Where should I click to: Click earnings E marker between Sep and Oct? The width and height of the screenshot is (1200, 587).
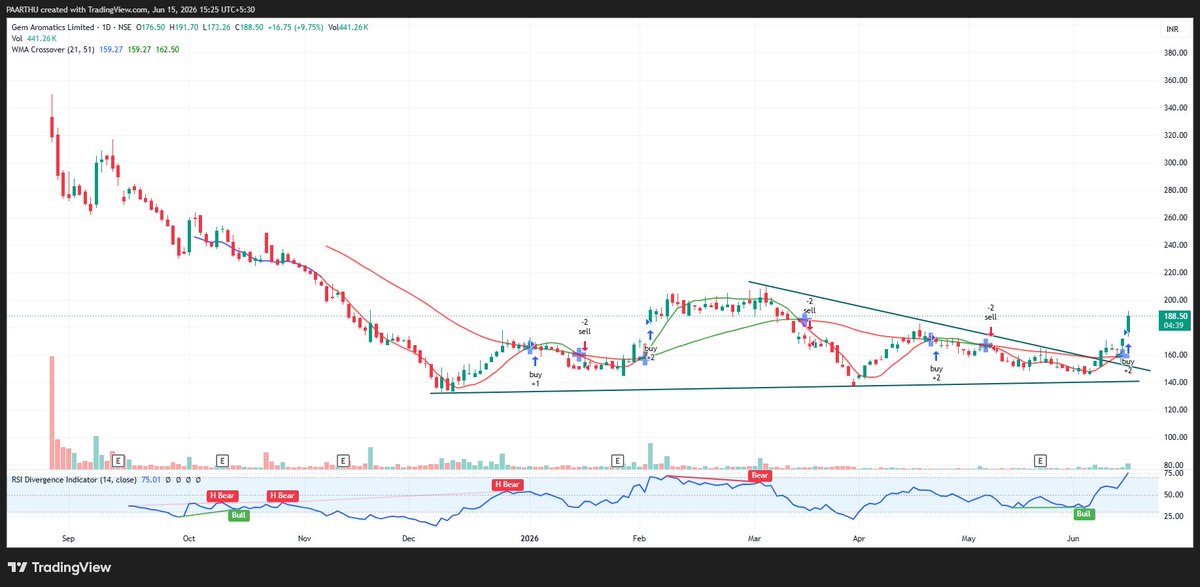118,460
